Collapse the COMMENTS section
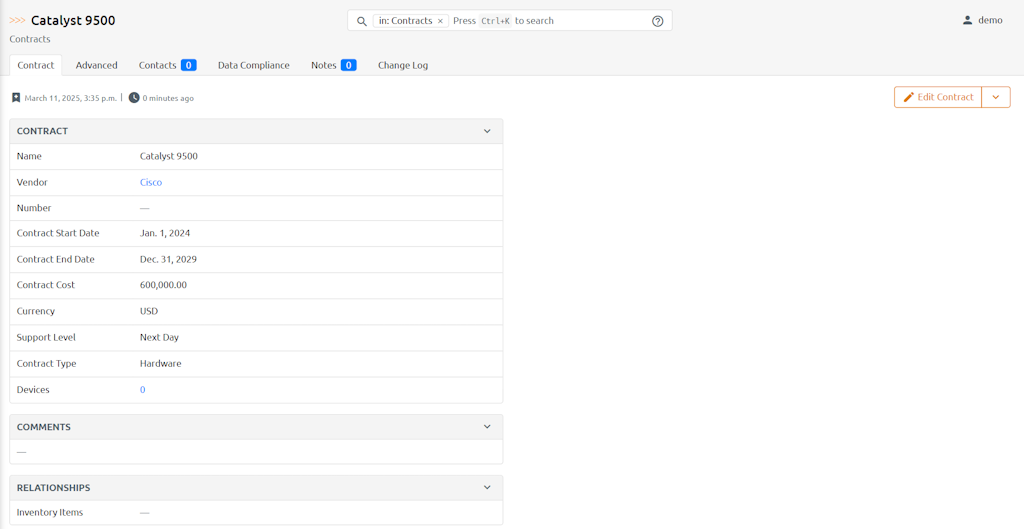Image resolution: width=1024 pixels, height=529 pixels. click(x=487, y=427)
